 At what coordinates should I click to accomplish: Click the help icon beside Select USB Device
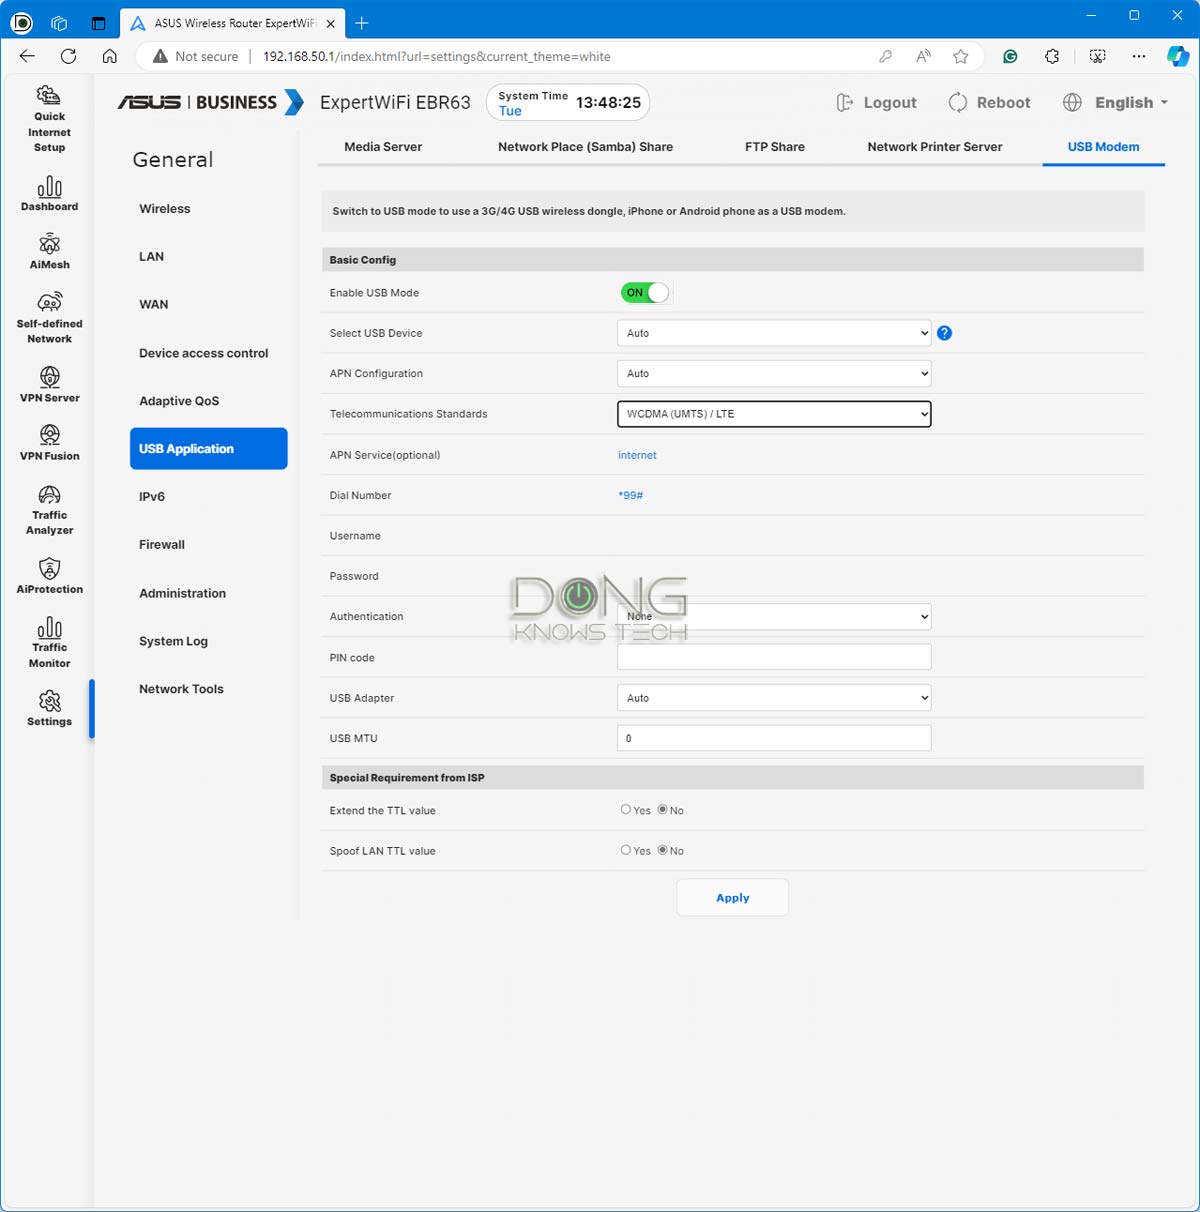tap(944, 333)
